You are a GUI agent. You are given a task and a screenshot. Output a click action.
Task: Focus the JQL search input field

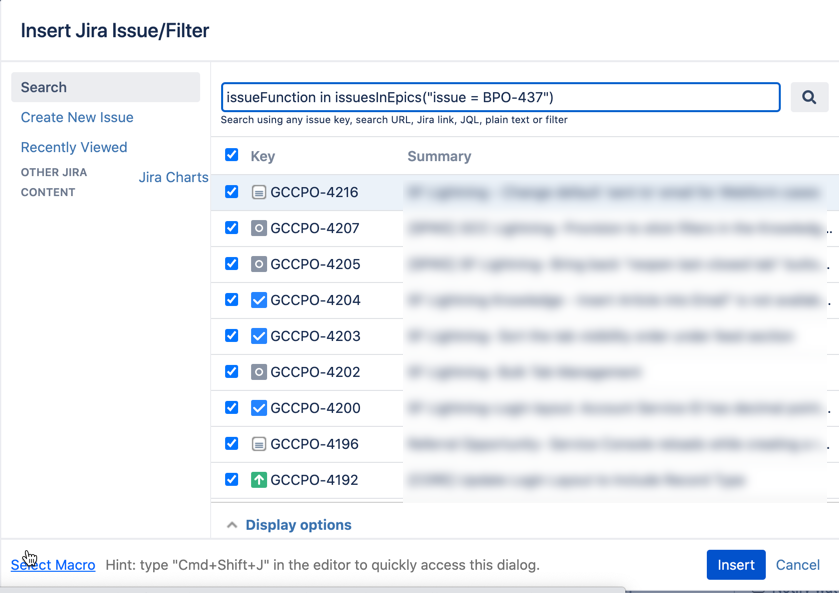(500, 97)
